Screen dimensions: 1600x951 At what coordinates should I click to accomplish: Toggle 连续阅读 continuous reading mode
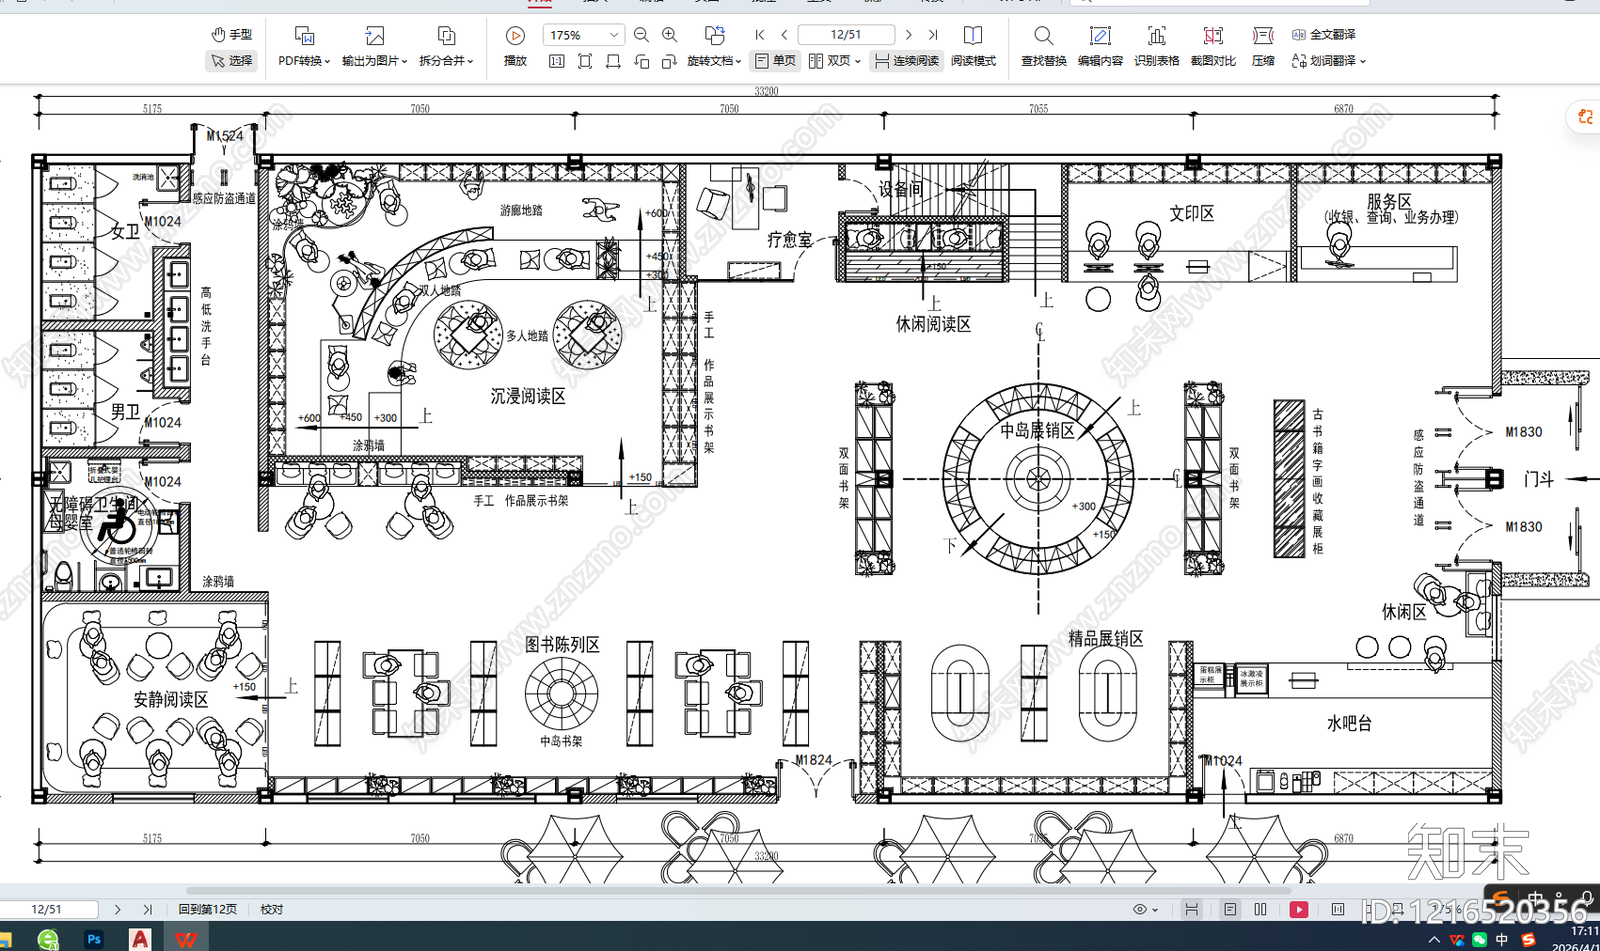tap(907, 61)
